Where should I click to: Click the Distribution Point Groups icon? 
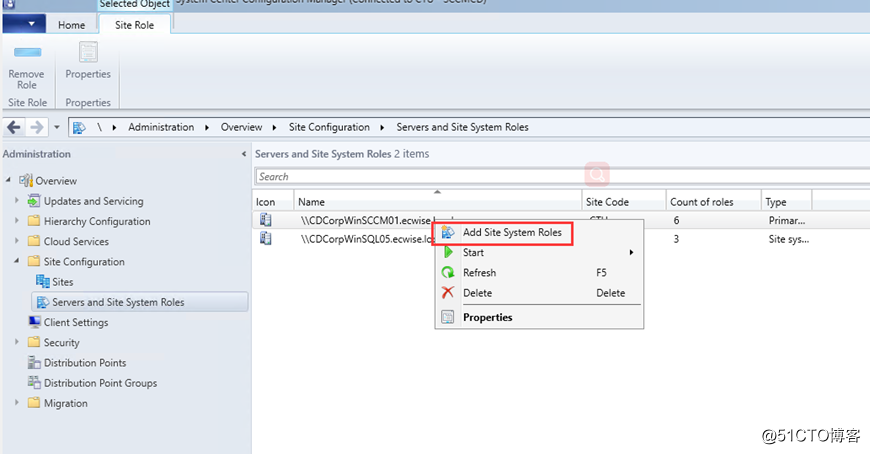(34, 382)
